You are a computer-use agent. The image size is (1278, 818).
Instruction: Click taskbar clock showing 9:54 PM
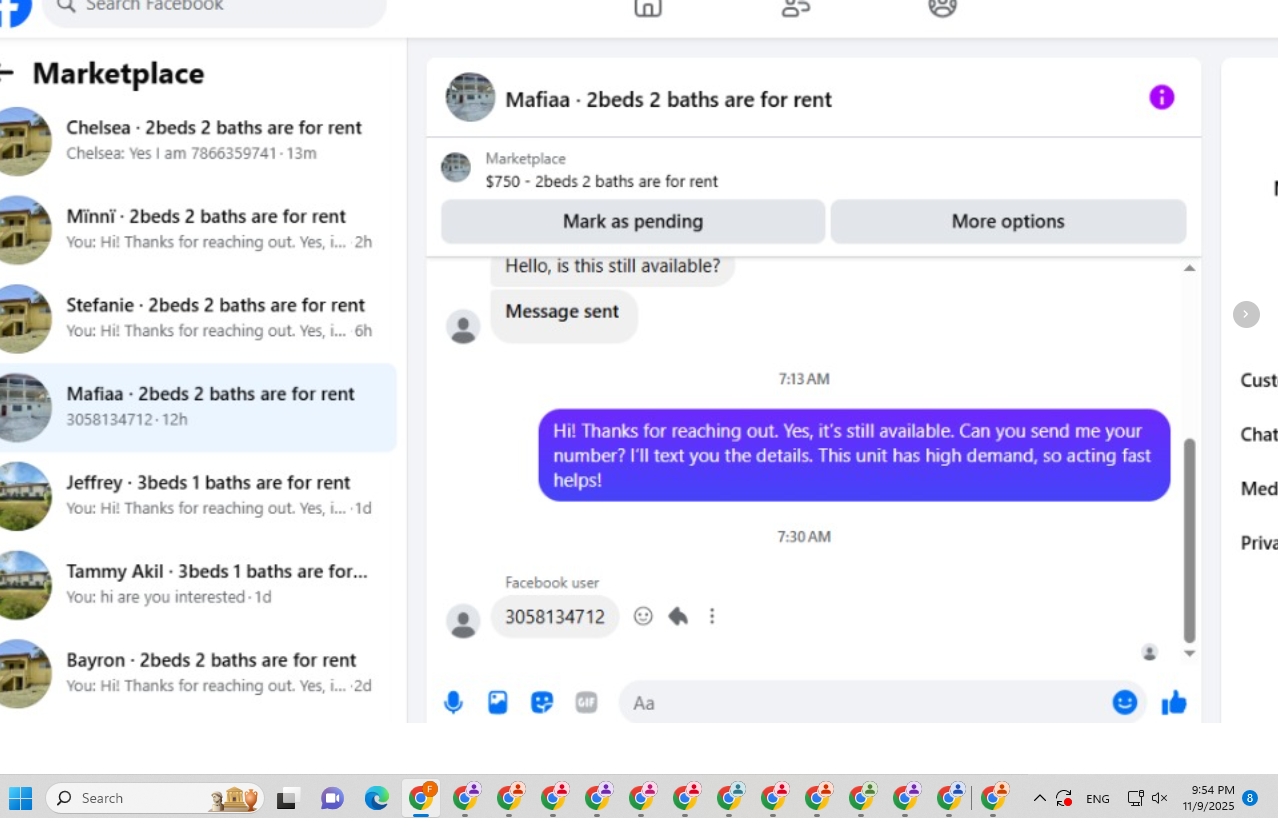click(x=1208, y=798)
